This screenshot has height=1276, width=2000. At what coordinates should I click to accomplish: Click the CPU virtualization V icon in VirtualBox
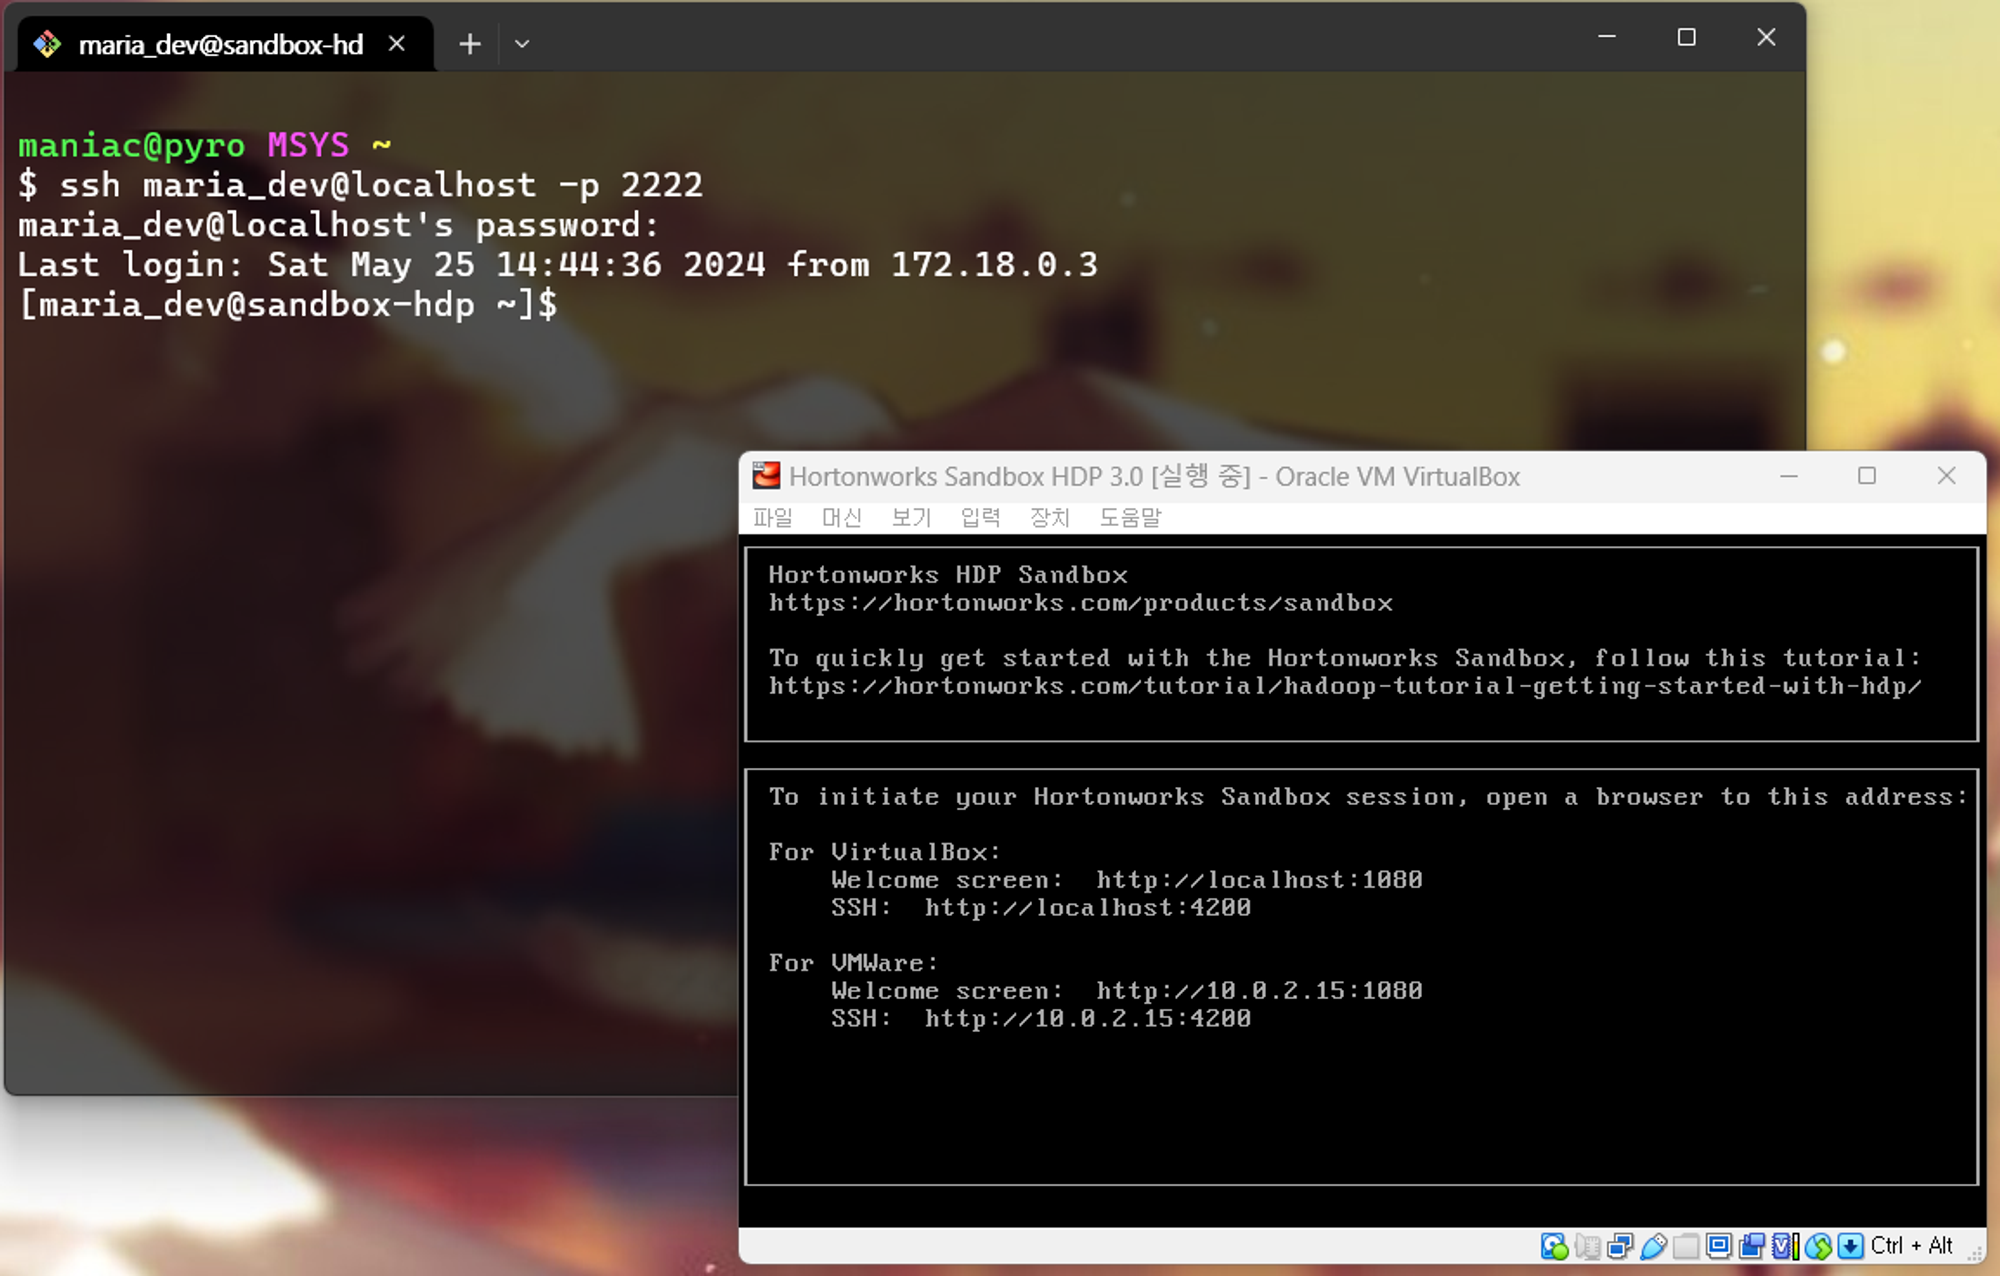click(1785, 1246)
